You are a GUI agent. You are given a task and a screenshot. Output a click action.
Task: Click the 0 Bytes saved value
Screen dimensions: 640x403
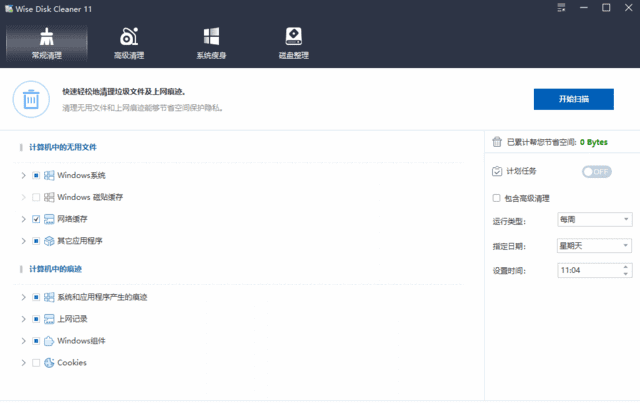click(x=593, y=142)
